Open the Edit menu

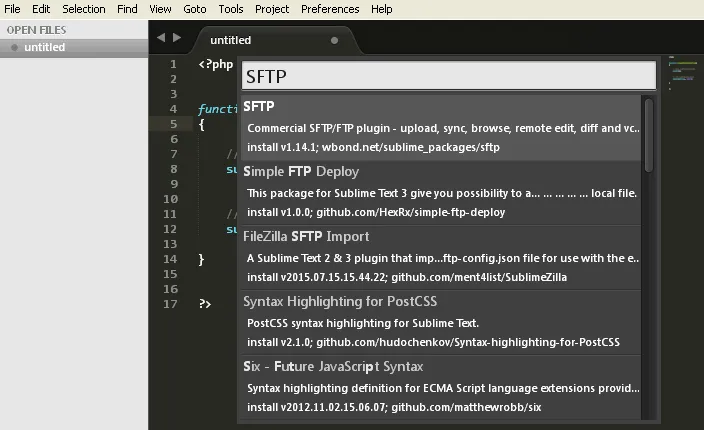pos(41,9)
